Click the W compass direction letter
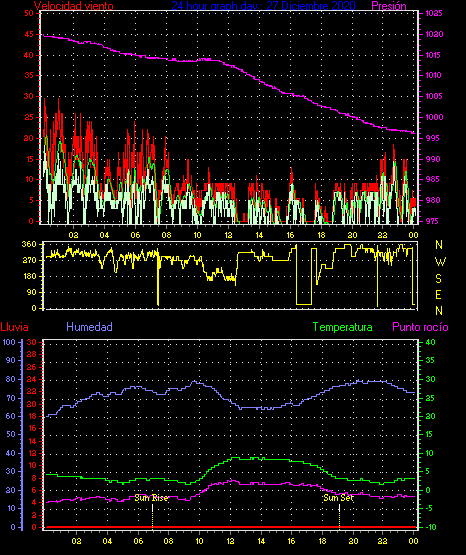The width and height of the screenshot is (466, 555). (x=440, y=262)
